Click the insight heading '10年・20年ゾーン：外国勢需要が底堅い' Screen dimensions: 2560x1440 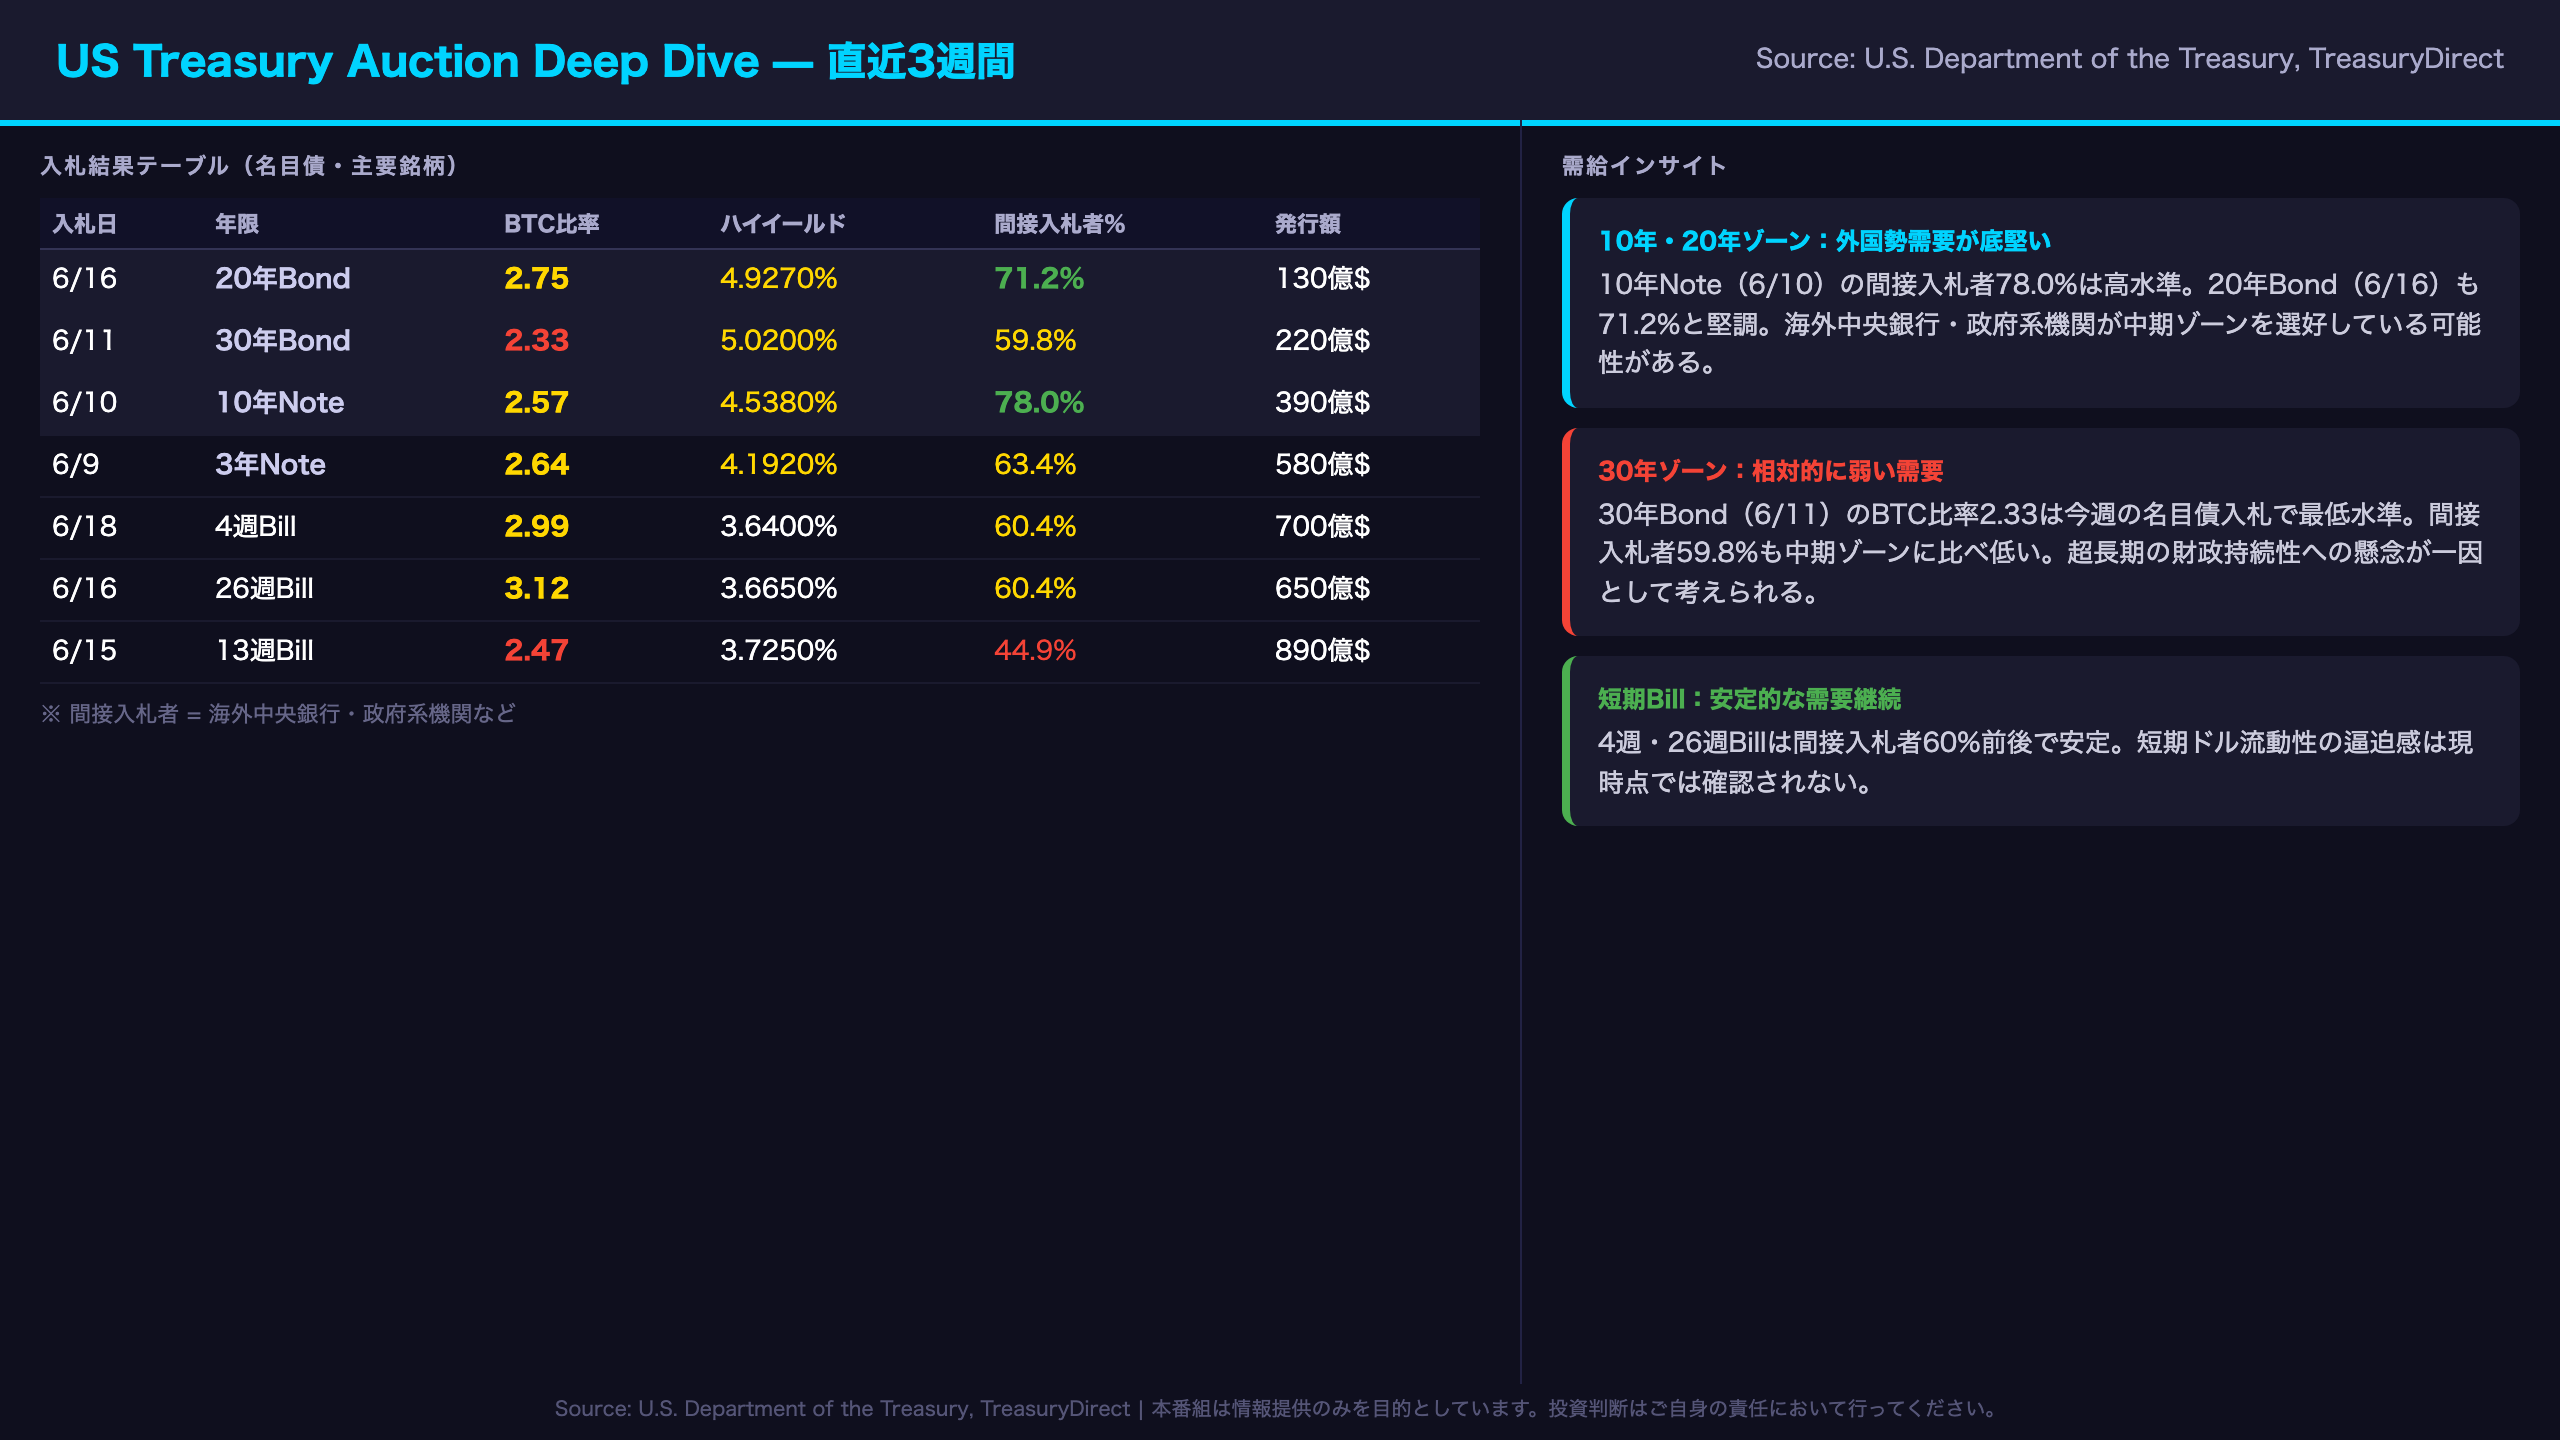coord(1824,241)
